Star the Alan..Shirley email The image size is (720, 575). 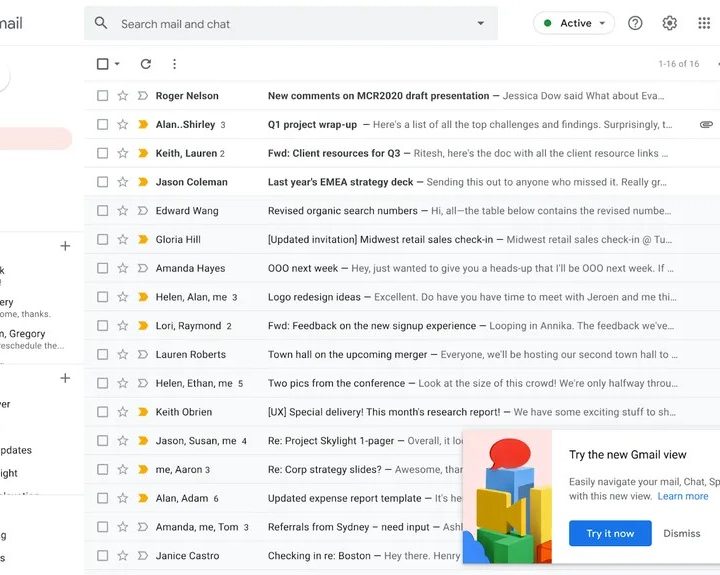[122, 124]
